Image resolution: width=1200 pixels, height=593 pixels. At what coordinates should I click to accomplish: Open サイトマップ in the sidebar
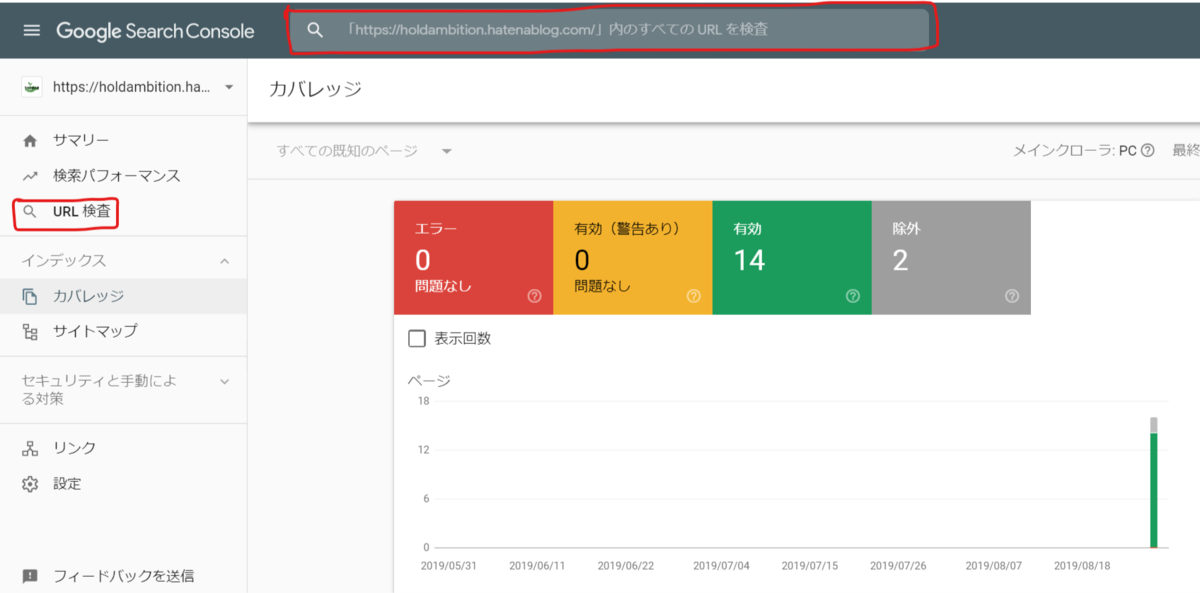click(x=123, y=331)
